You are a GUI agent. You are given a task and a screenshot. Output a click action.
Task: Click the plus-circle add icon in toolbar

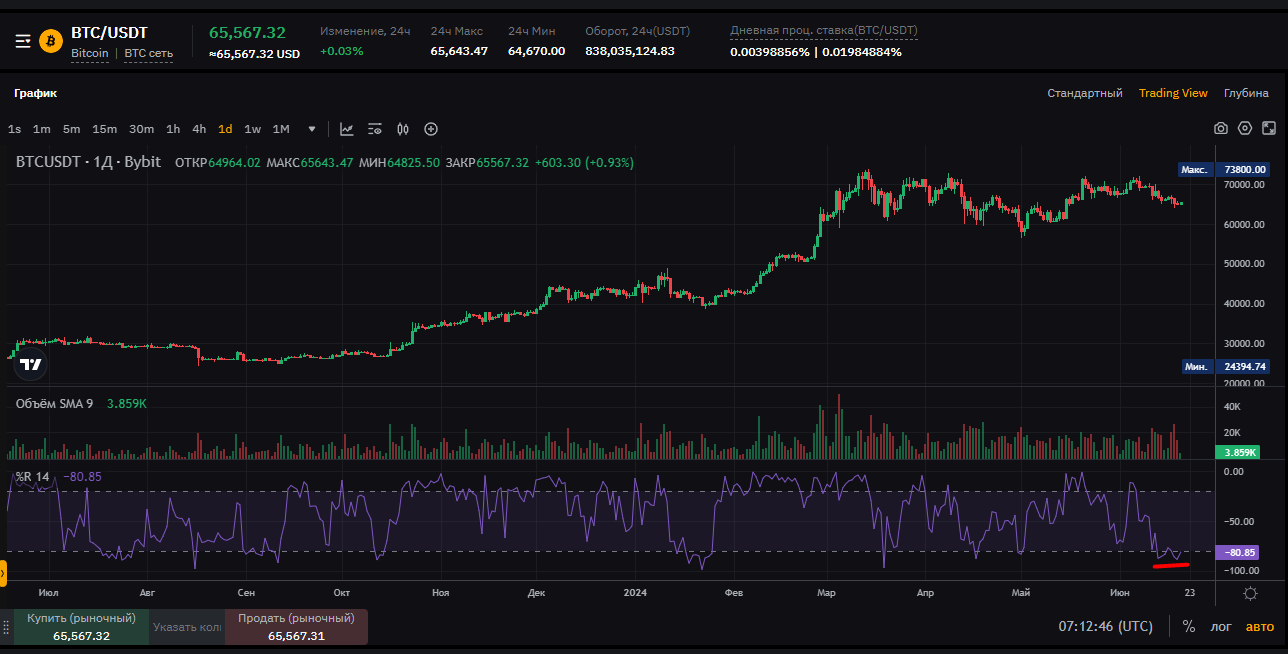[431, 129]
